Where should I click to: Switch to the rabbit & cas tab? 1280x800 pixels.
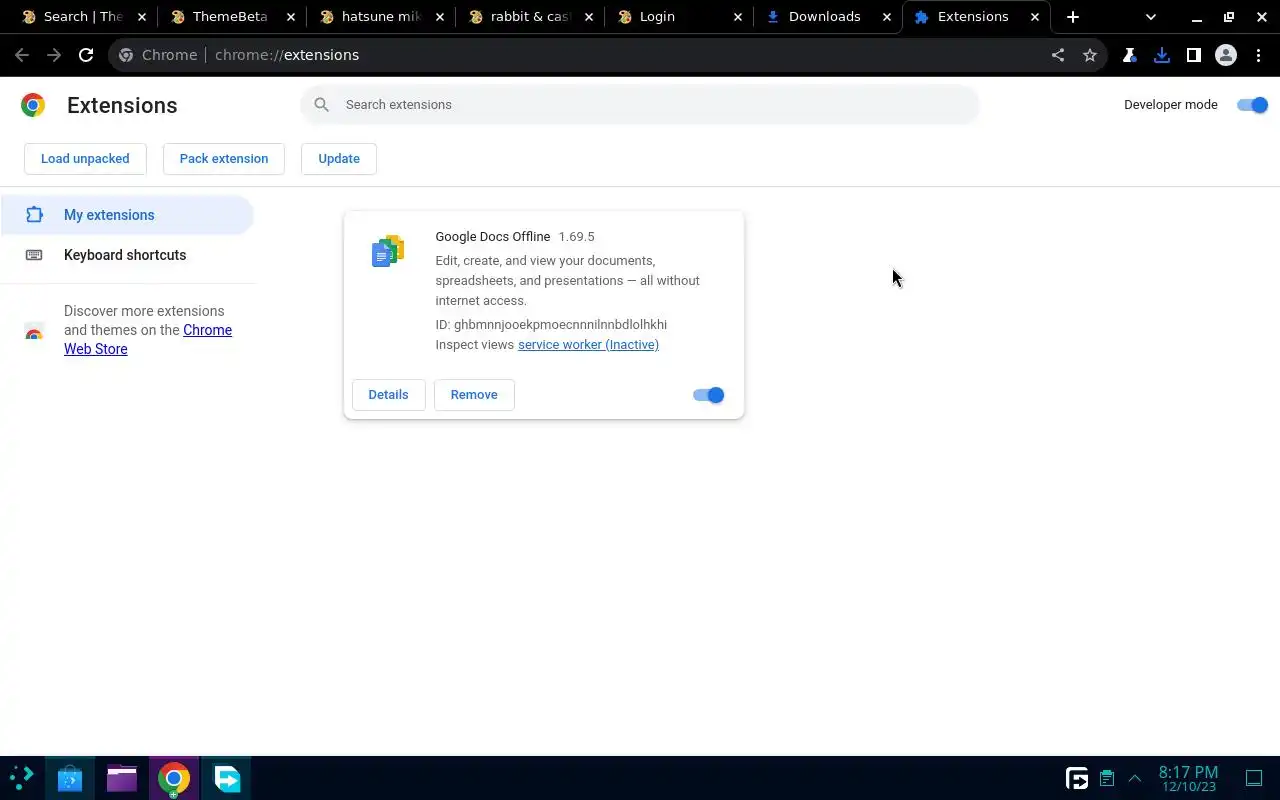pyautogui.click(x=530, y=17)
